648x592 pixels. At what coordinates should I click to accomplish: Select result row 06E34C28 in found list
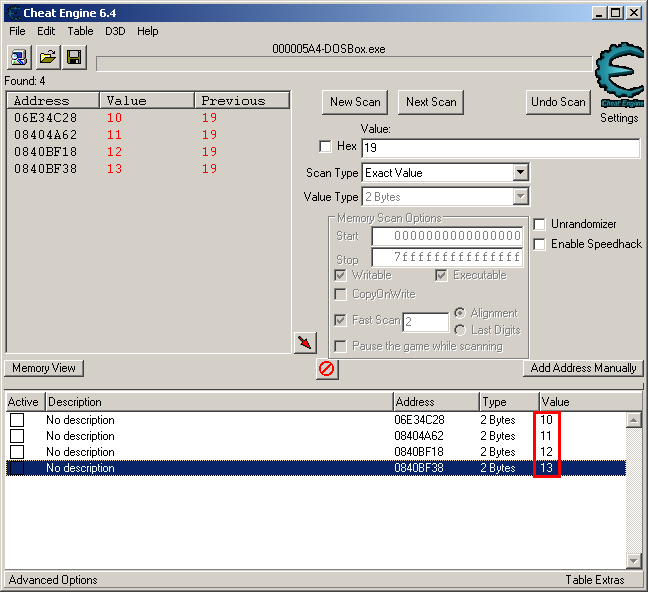click(x=149, y=118)
